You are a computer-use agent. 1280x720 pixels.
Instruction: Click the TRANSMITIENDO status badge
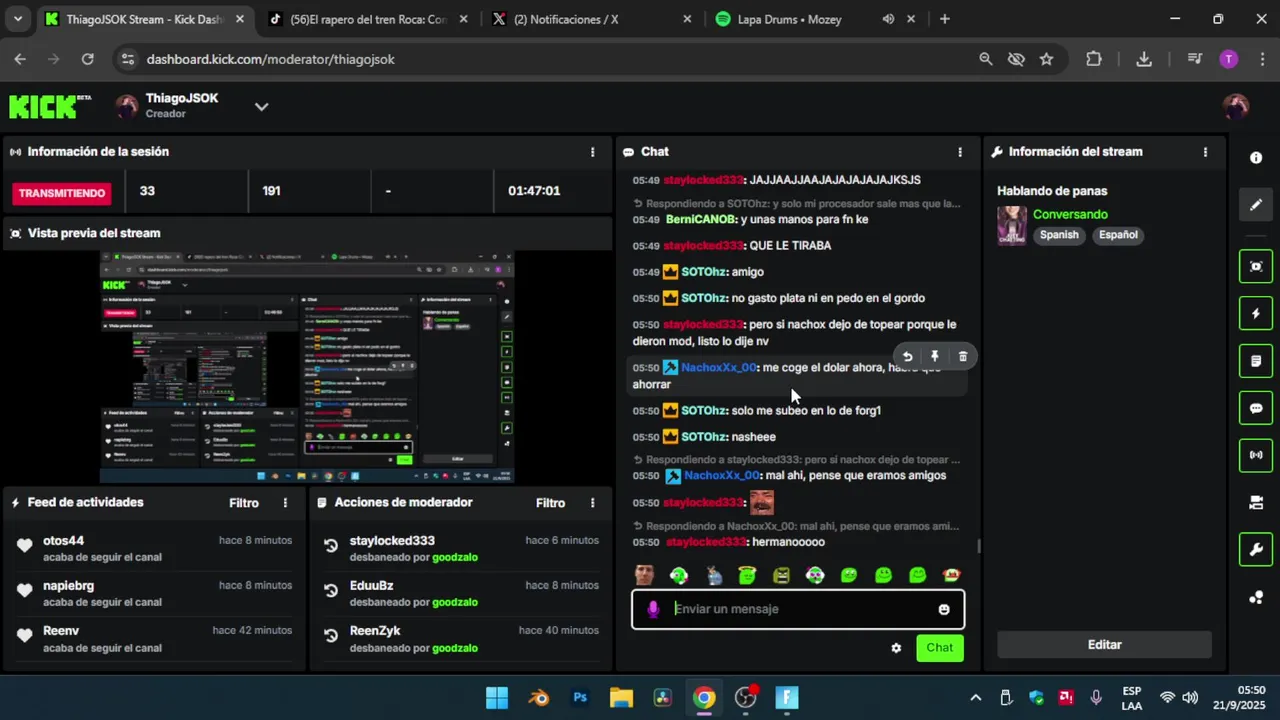point(62,193)
